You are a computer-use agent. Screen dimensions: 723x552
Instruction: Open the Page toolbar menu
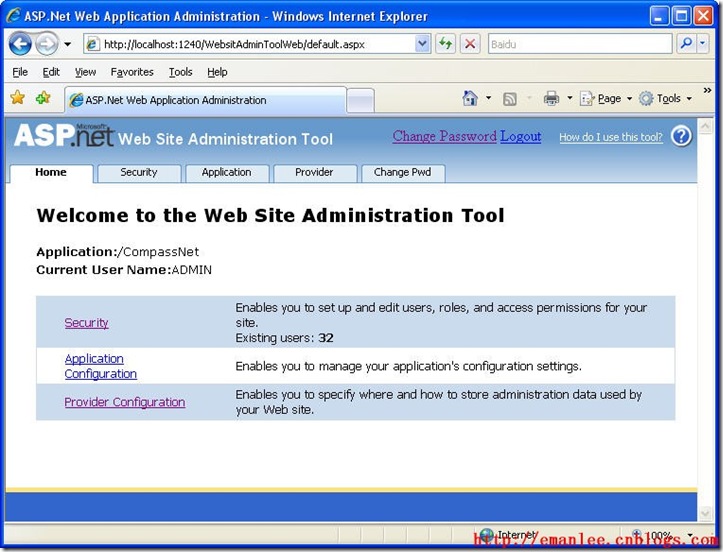[605, 98]
